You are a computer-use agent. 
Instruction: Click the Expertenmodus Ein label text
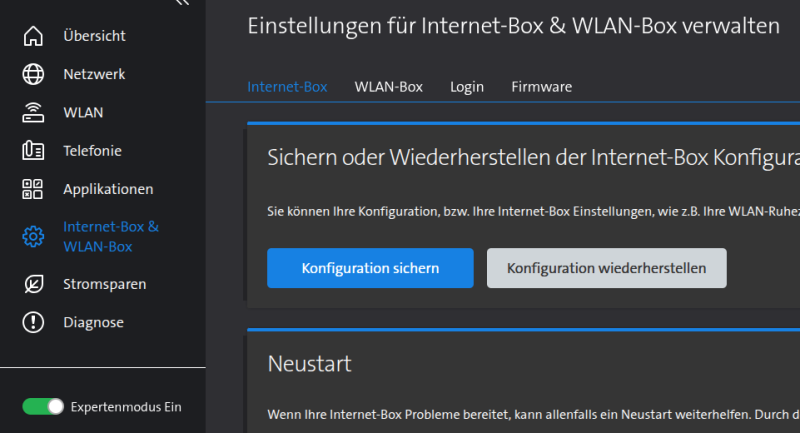126,407
